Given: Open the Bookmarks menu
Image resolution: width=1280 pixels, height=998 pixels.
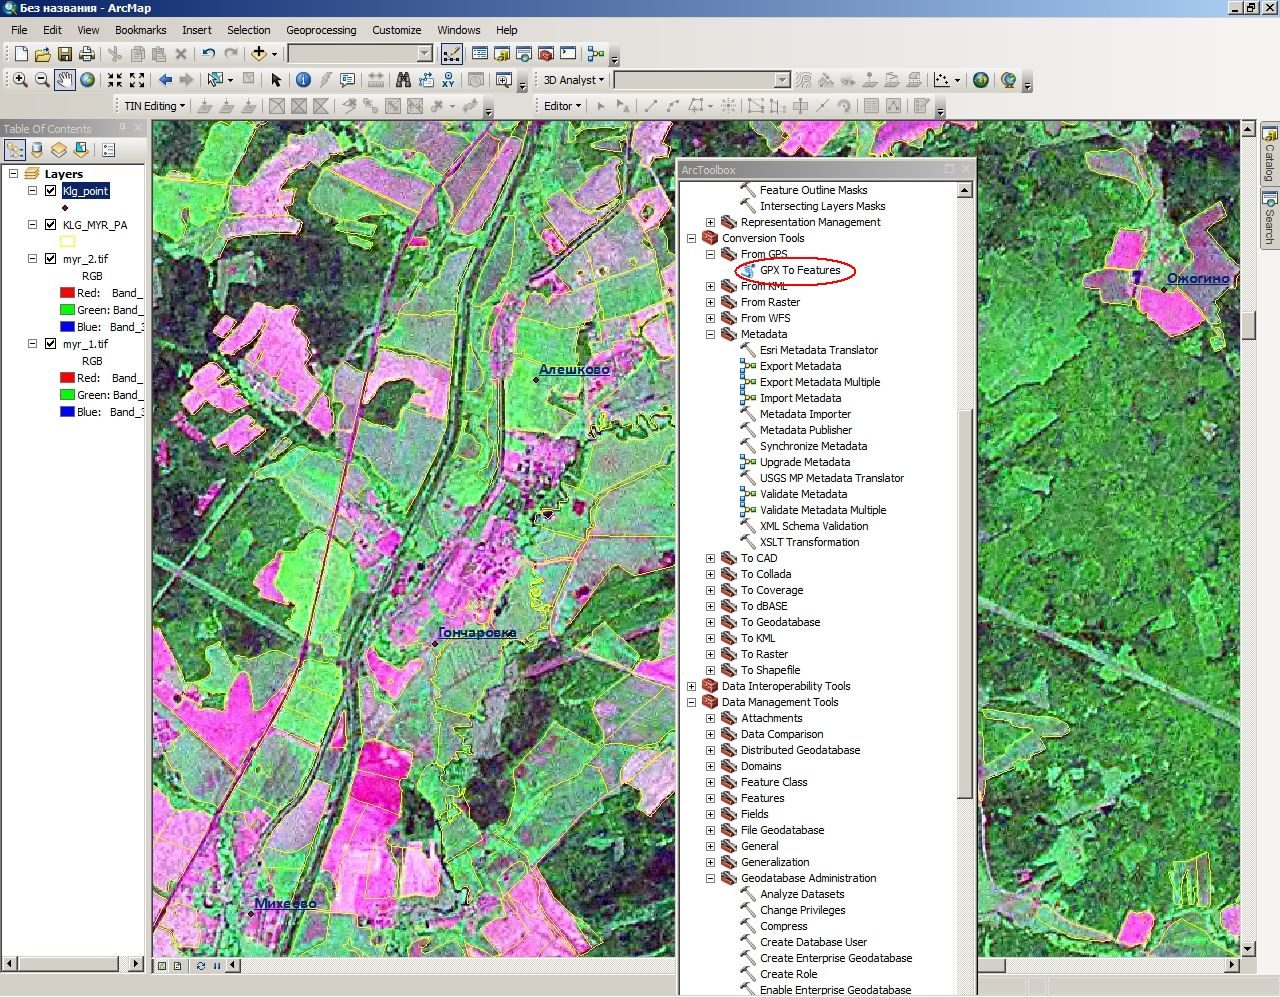Looking at the screenshot, I should [x=140, y=30].
